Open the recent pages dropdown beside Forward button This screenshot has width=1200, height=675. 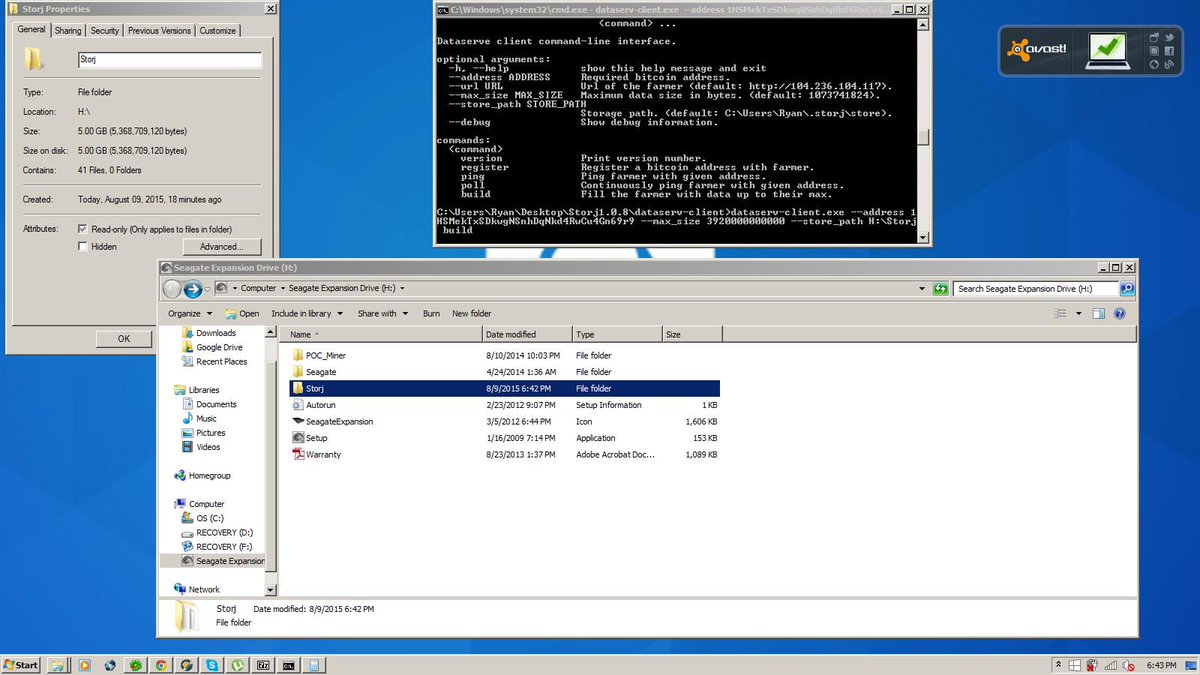click(x=207, y=289)
